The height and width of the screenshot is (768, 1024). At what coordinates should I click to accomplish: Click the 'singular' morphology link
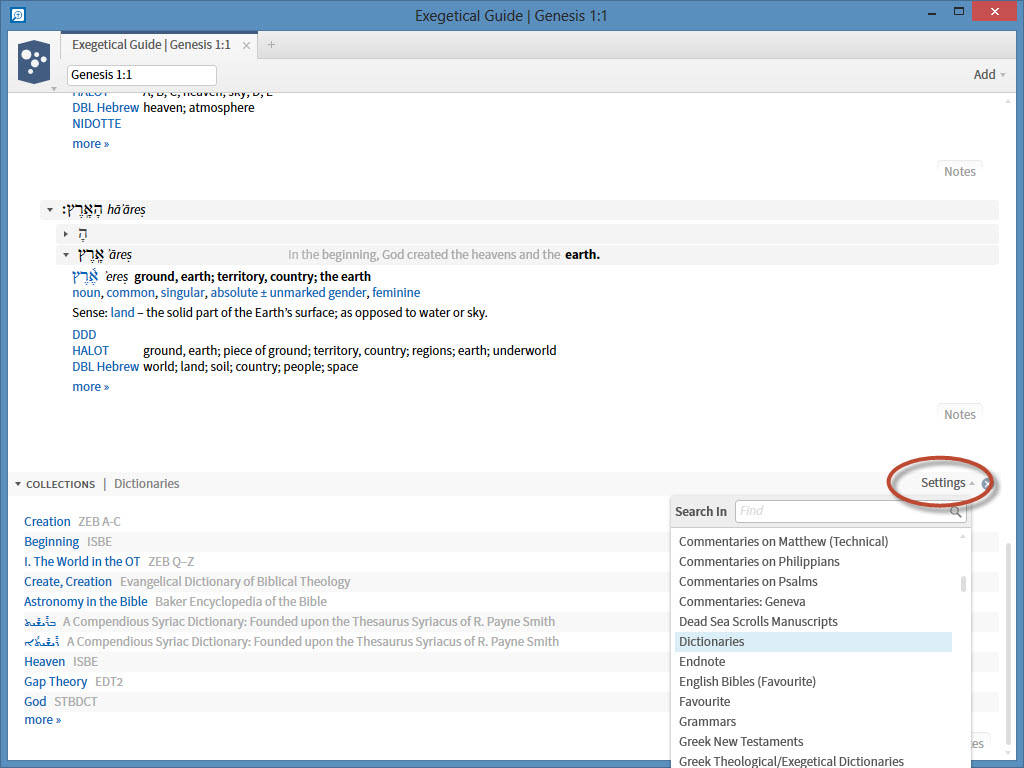(182, 293)
